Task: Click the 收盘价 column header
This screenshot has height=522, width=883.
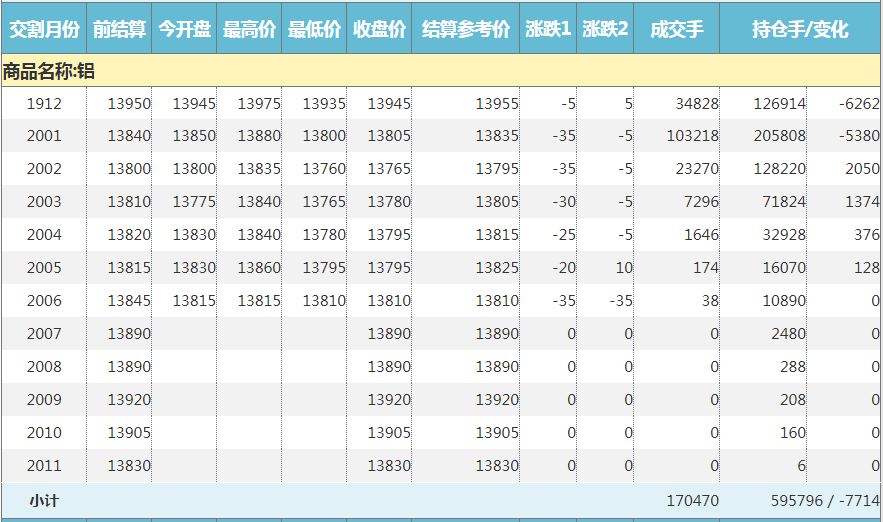Action: (x=379, y=29)
